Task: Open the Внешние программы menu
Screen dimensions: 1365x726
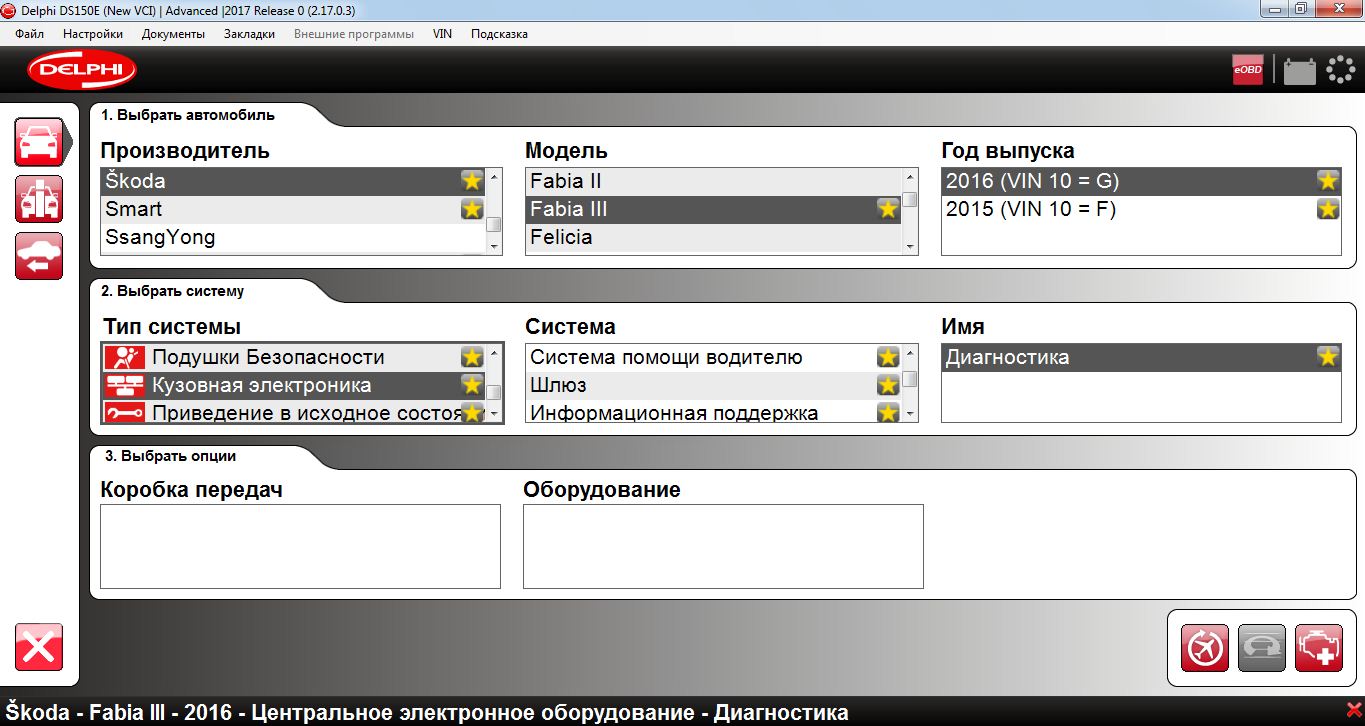Action: click(354, 34)
